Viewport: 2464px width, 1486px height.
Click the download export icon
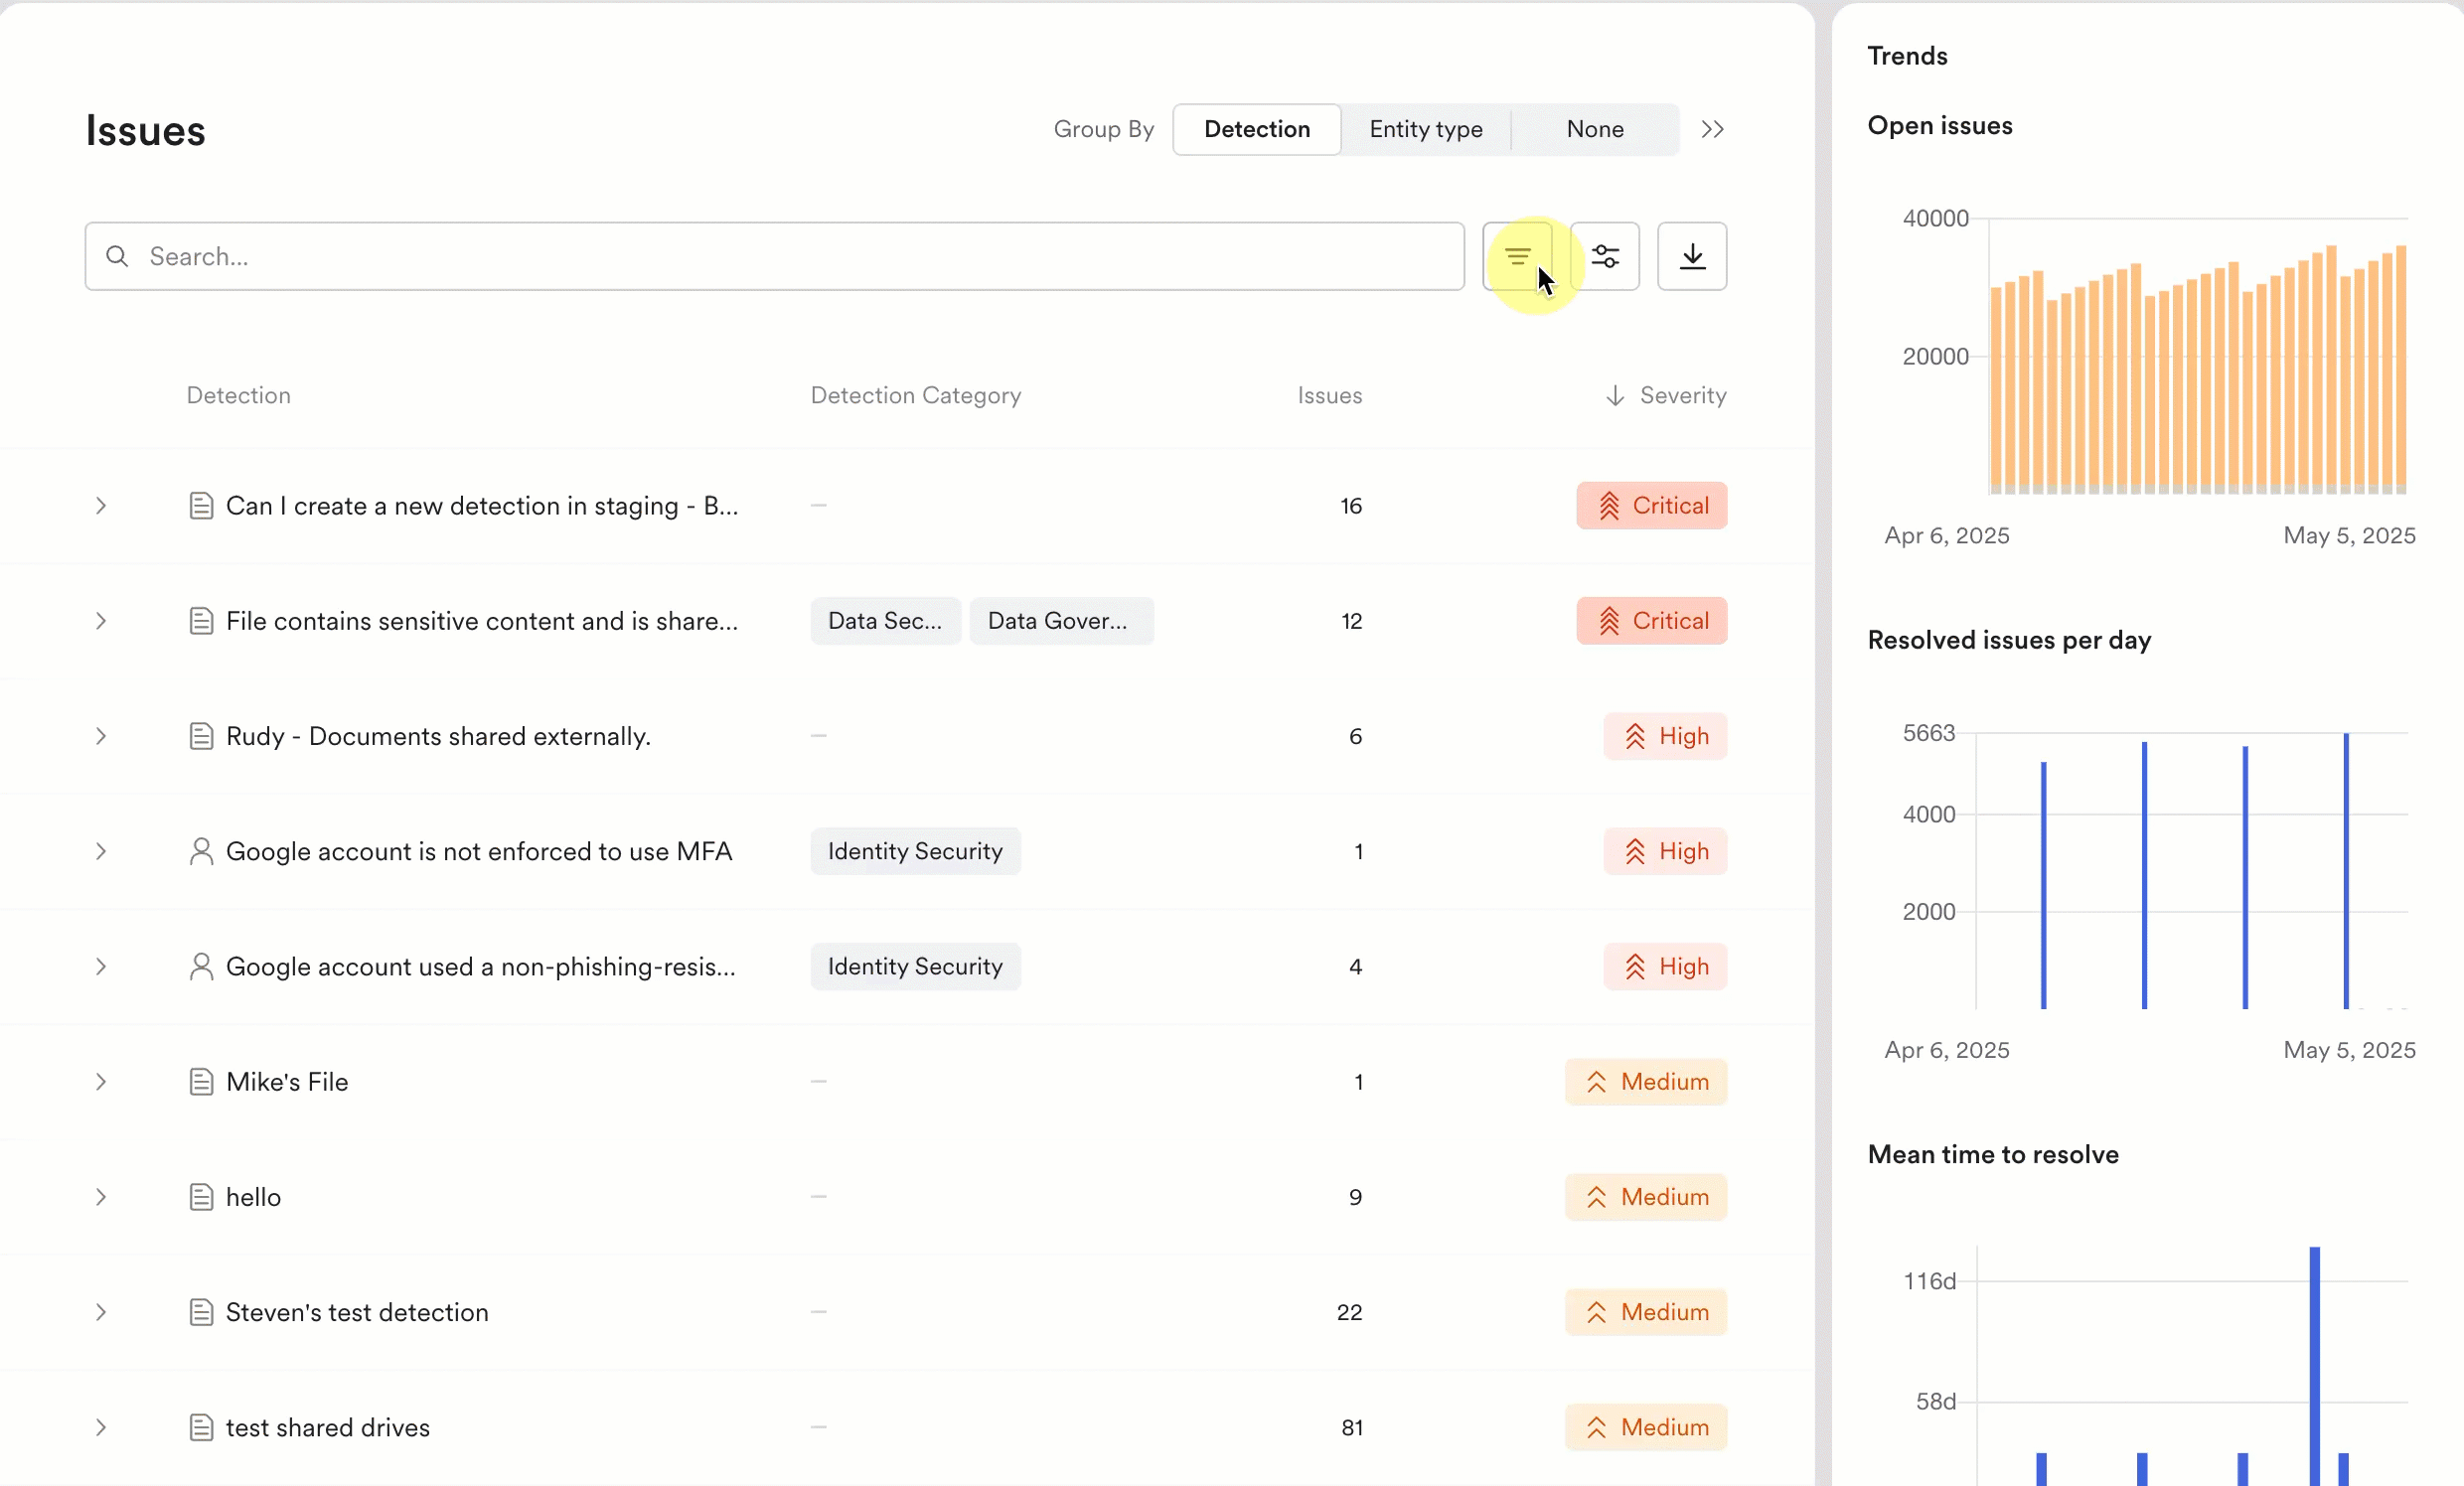[1692, 256]
